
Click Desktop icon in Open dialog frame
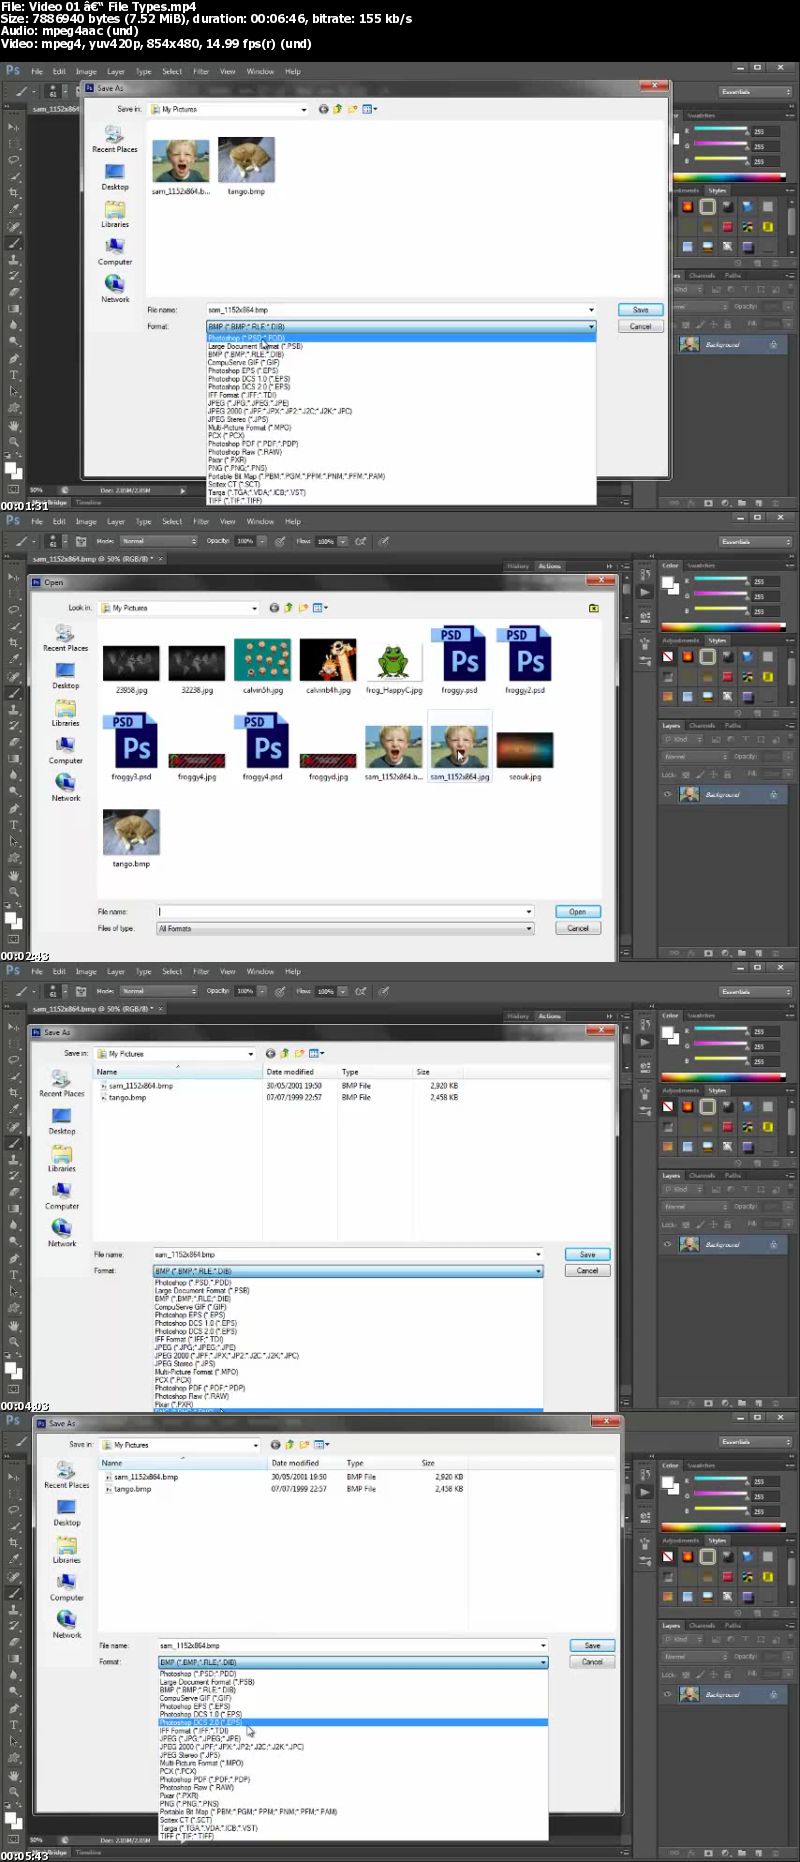[65, 671]
